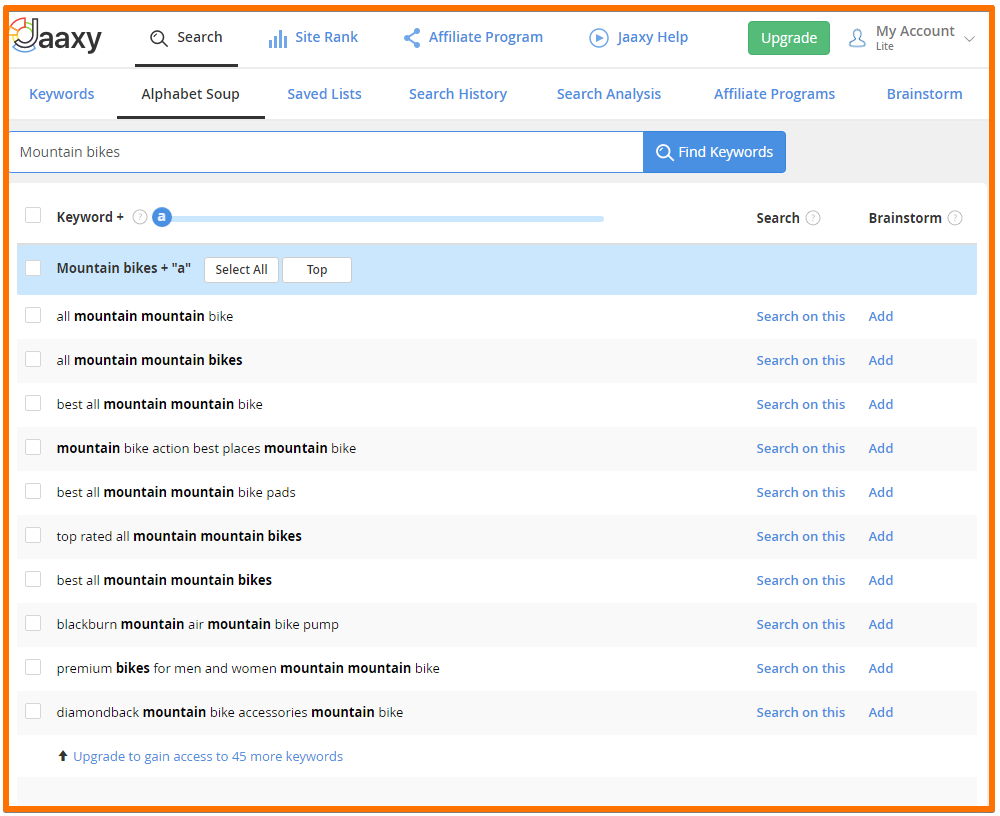Click the help icon beside Brainstorm column
This screenshot has height=816, width=1000.
(x=955, y=218)
